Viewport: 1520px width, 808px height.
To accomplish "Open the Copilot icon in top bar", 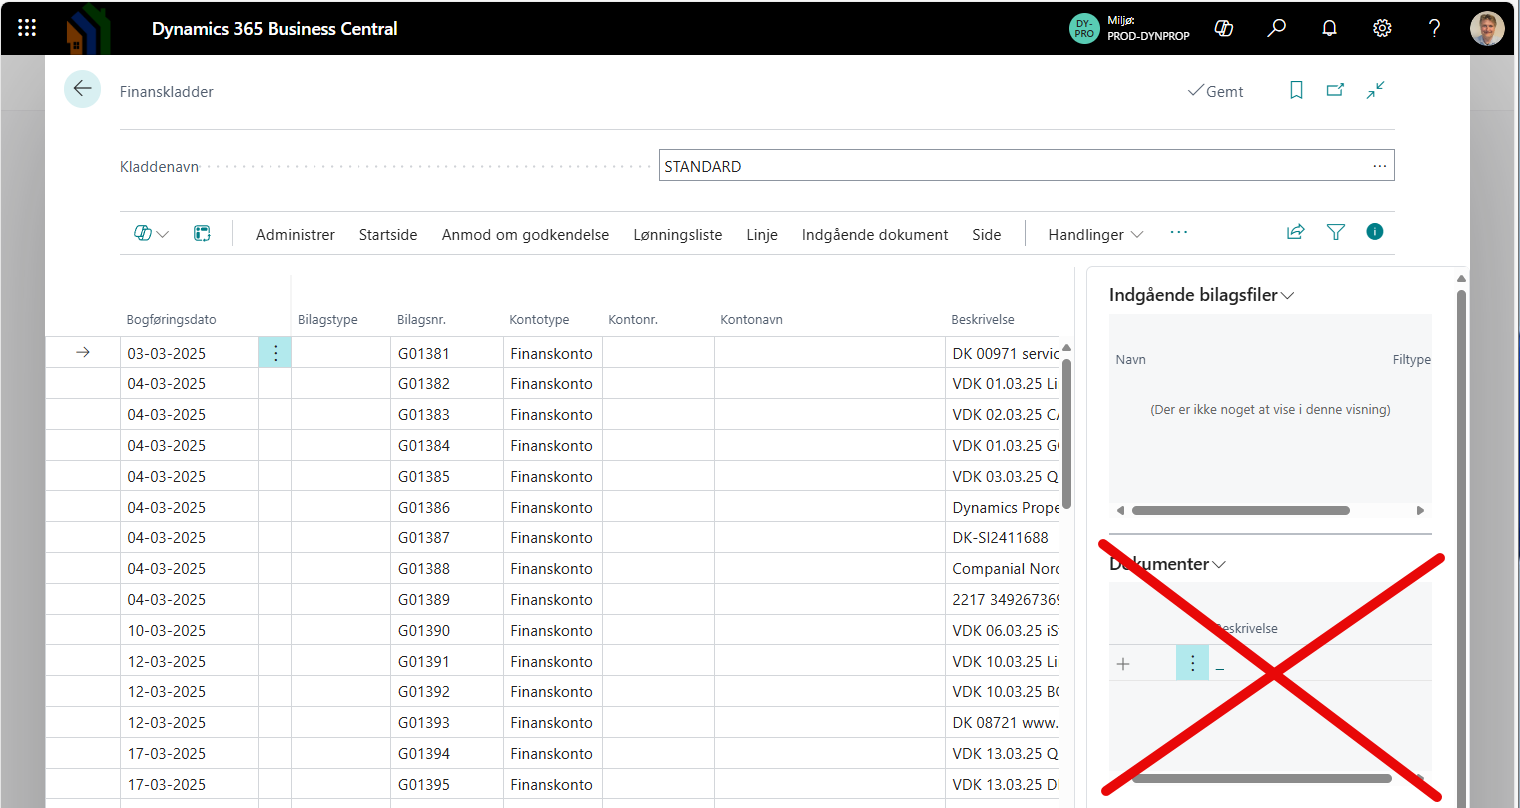I will [1223, 28].
